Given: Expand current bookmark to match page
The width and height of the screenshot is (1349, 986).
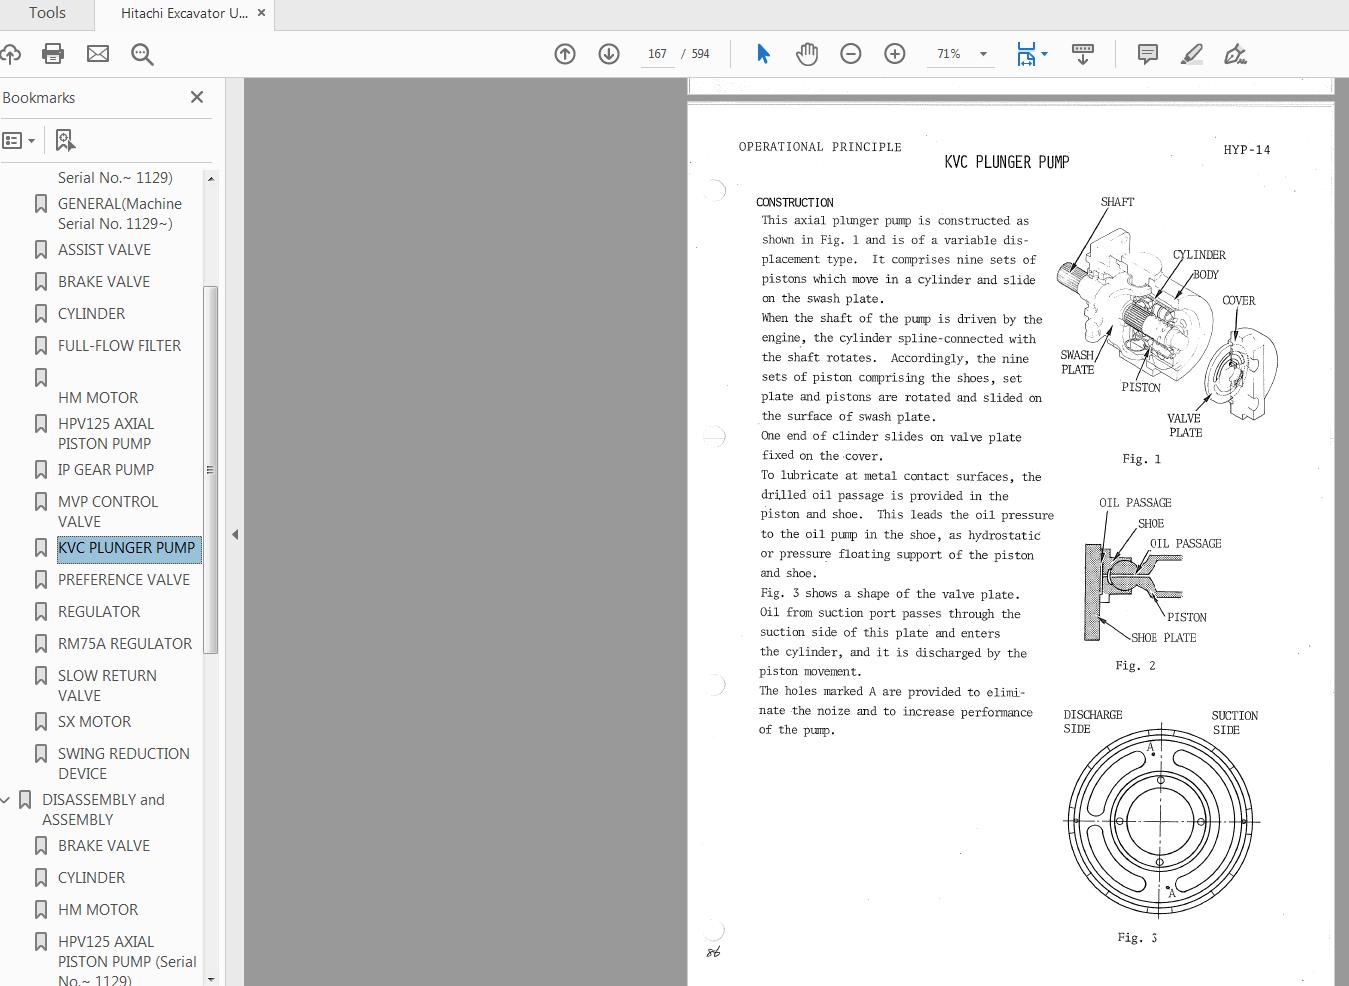Looking at the screenshot, I should 64,140.
